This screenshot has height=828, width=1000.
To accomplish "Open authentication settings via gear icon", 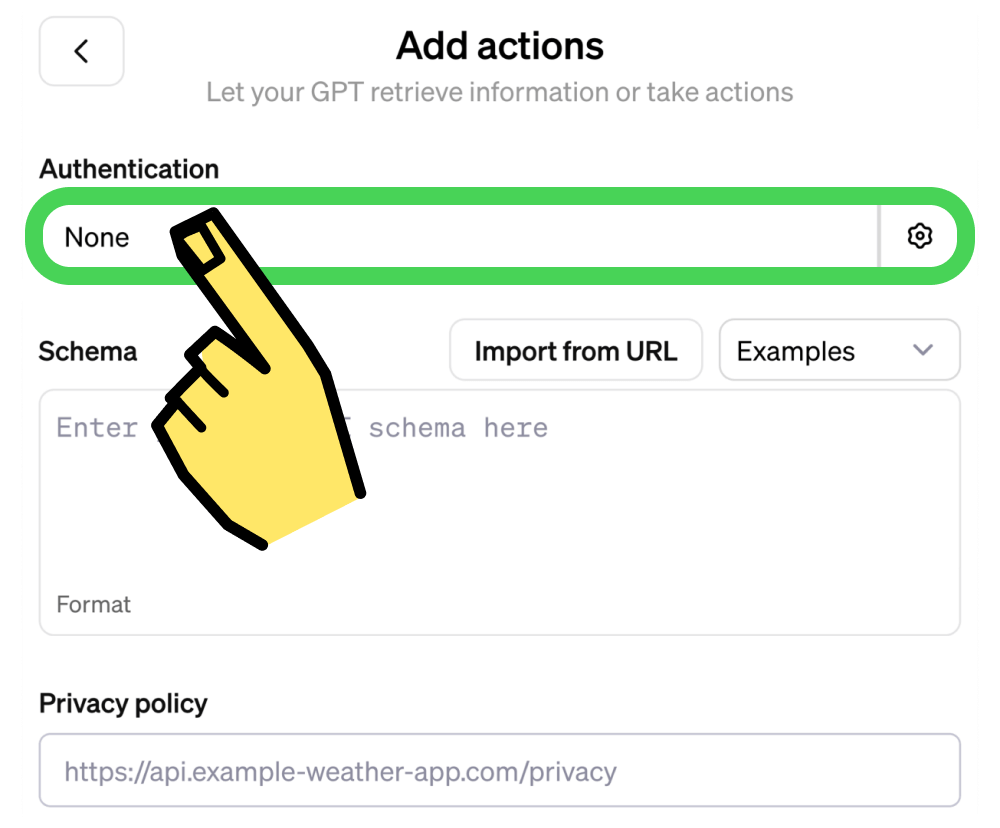I will [919, 236].
